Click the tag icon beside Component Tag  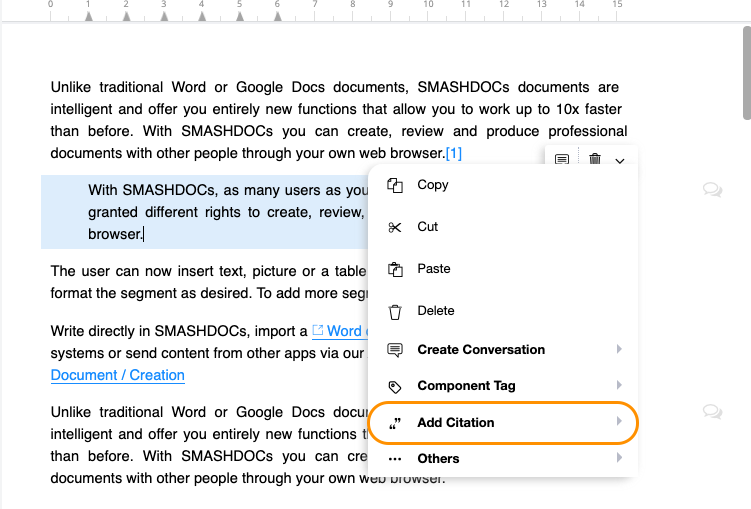395,386
